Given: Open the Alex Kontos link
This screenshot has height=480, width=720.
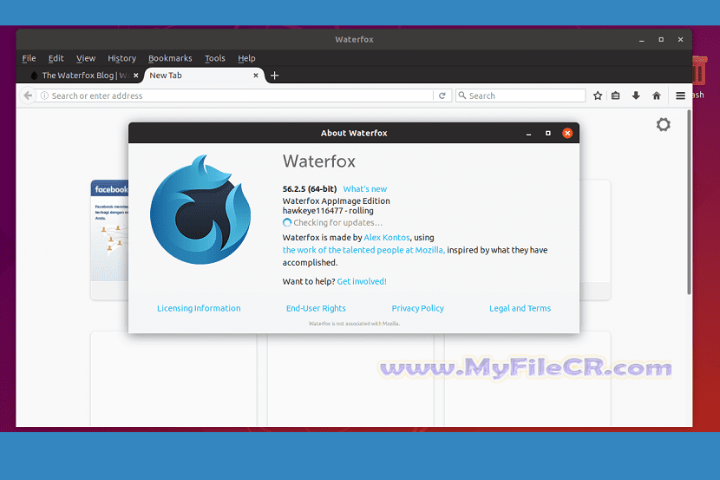Looking at the screenshot, I should (387, 237).
